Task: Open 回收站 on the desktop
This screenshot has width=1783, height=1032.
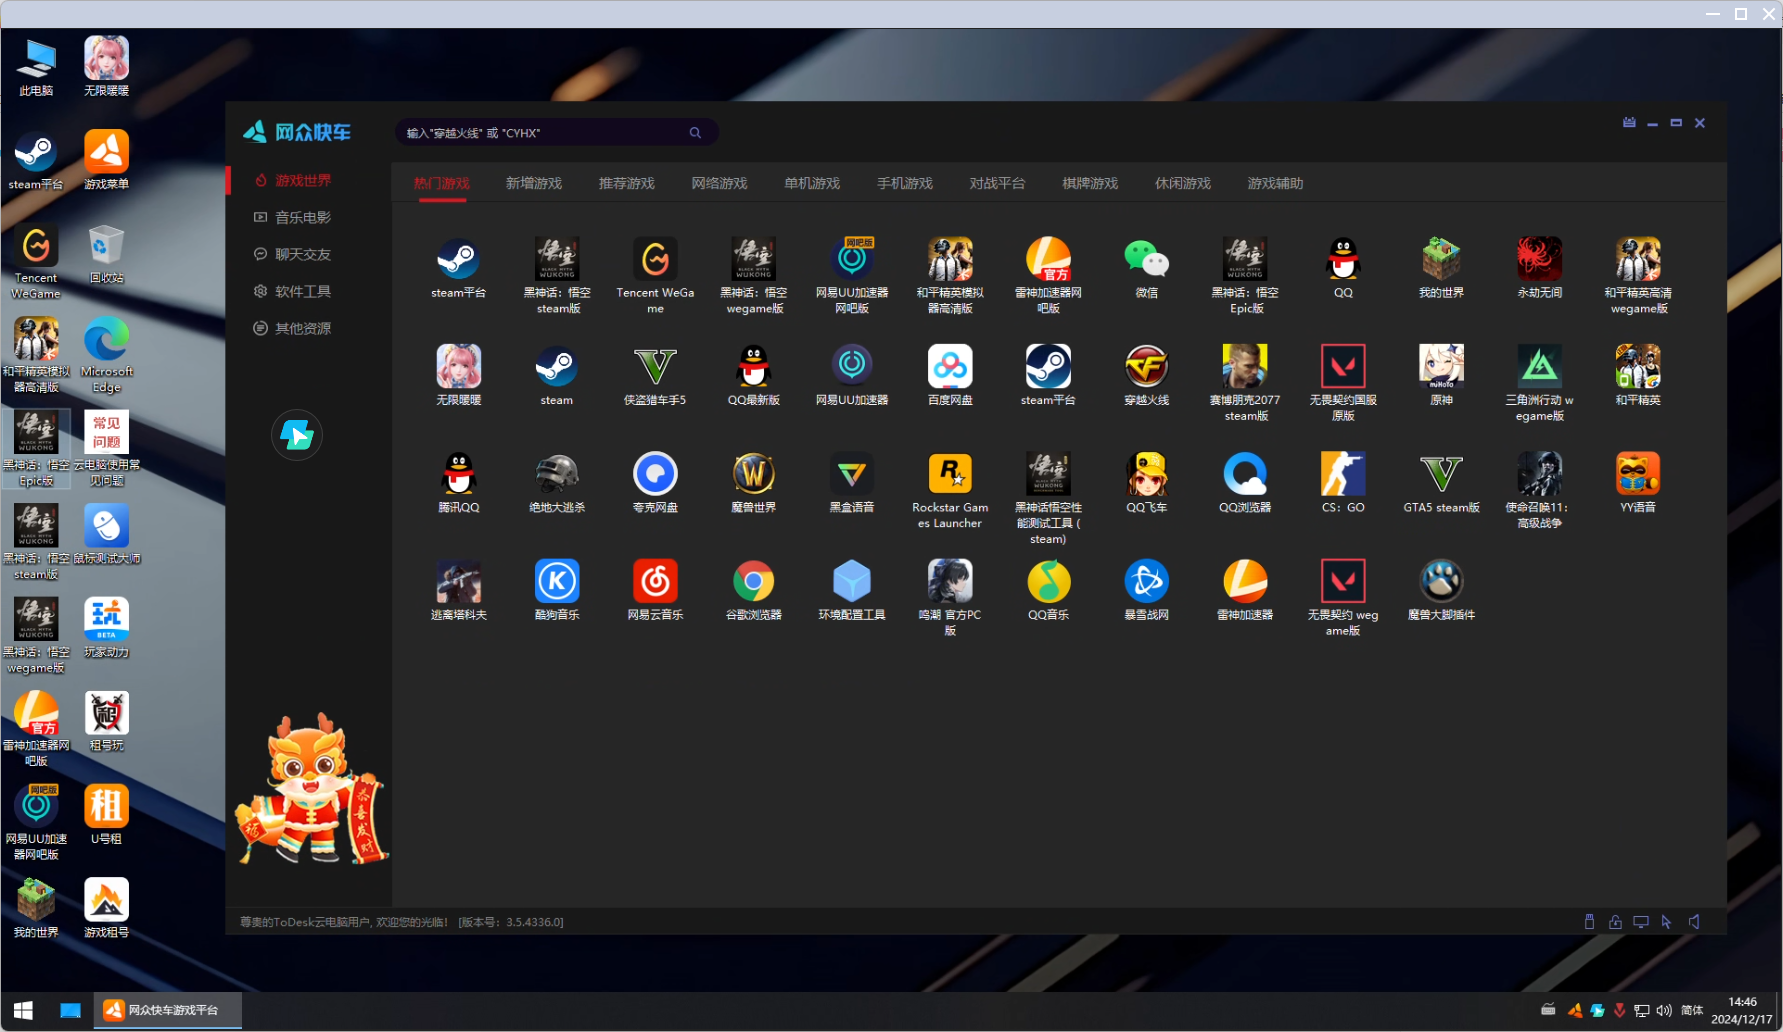Action: [106, 254]
